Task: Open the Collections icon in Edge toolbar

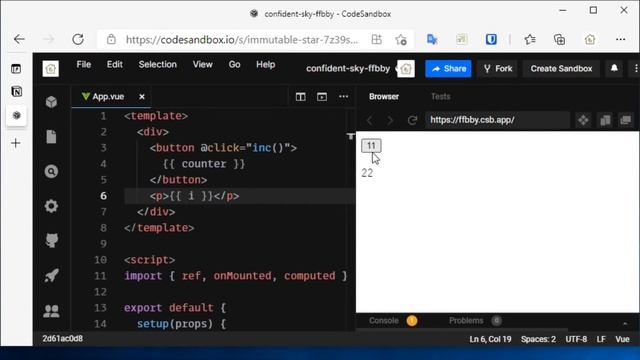Action: click(x=559, y=40)
